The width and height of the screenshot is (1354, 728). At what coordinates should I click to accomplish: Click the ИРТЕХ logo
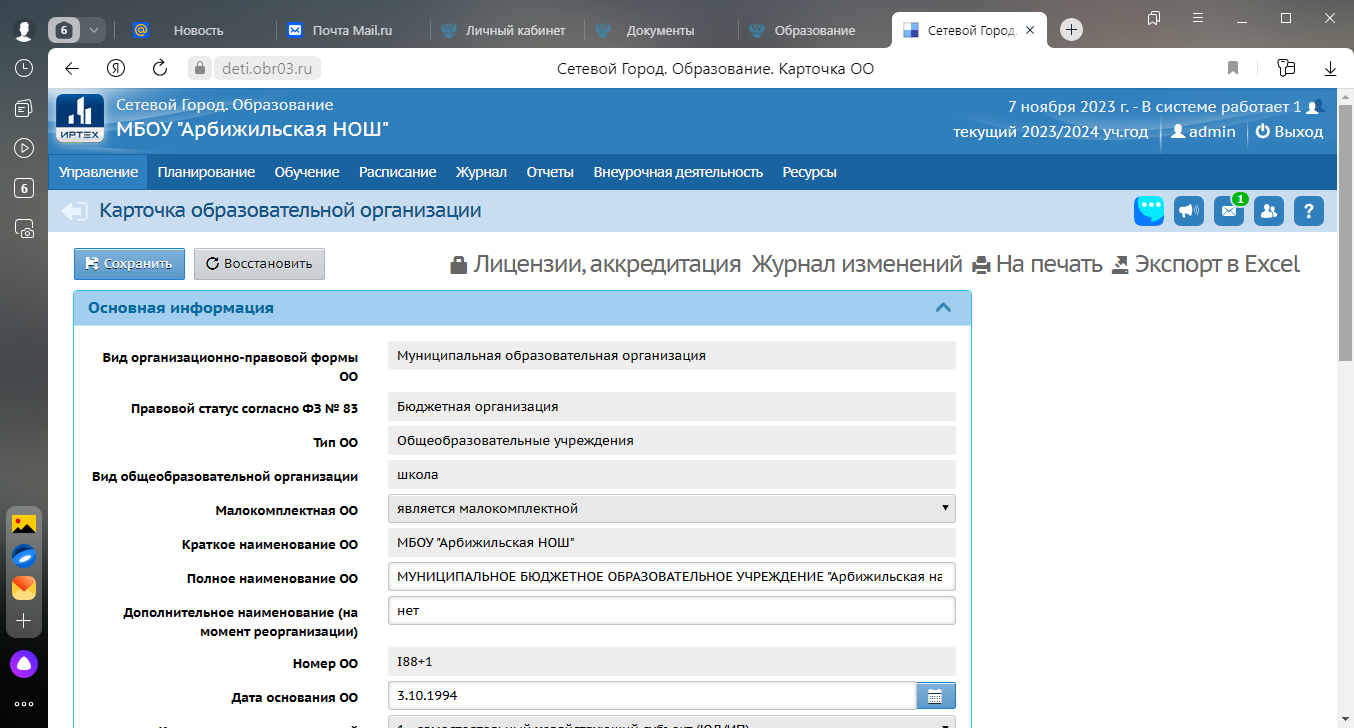[79, 120]
